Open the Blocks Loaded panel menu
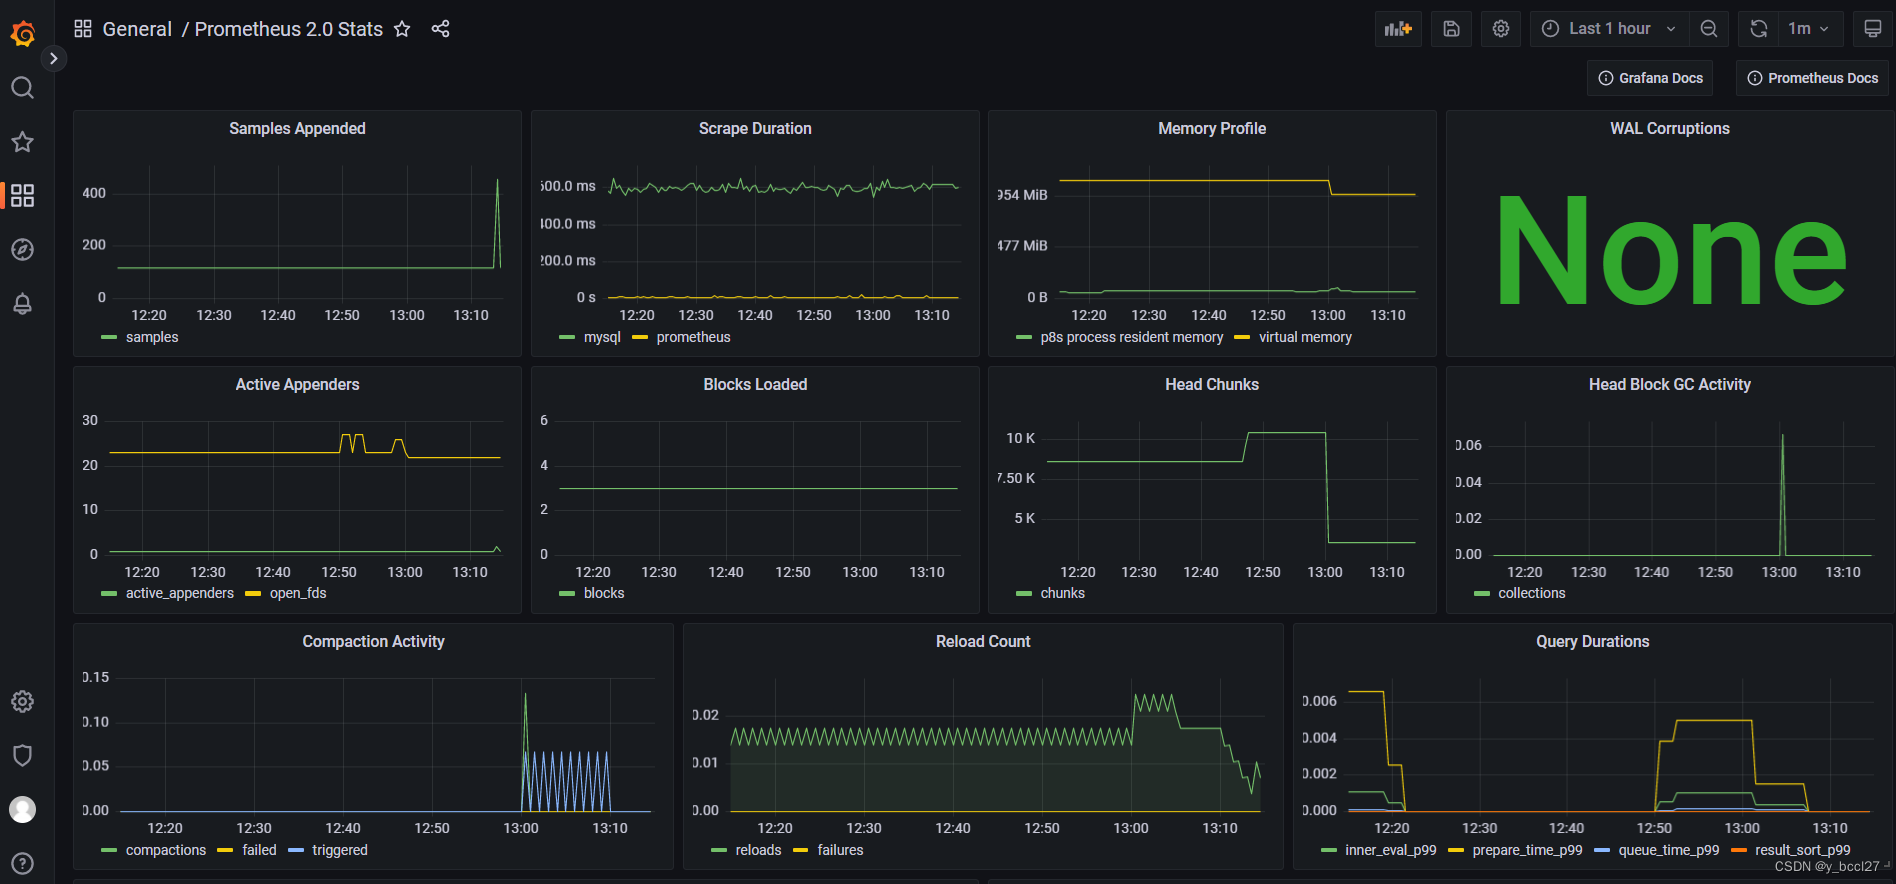The width and height of the screenshot is (1896, 884). click(x=755, y=384)
